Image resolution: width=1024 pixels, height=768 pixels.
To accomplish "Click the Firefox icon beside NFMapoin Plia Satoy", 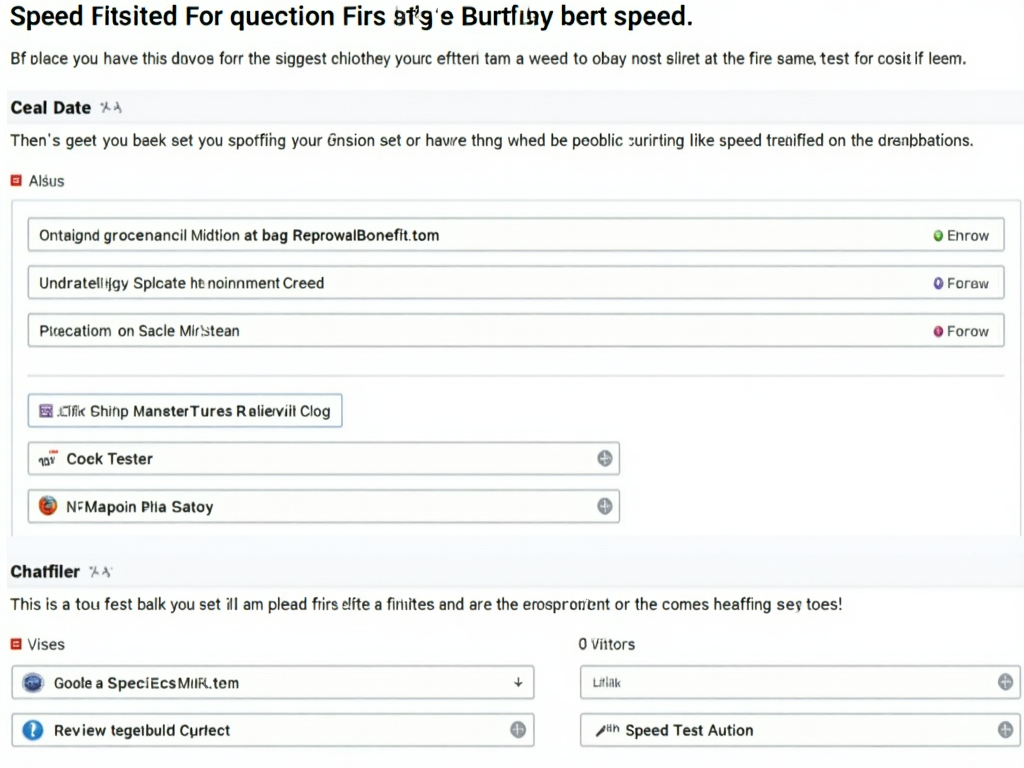I will tap(48, 506).
